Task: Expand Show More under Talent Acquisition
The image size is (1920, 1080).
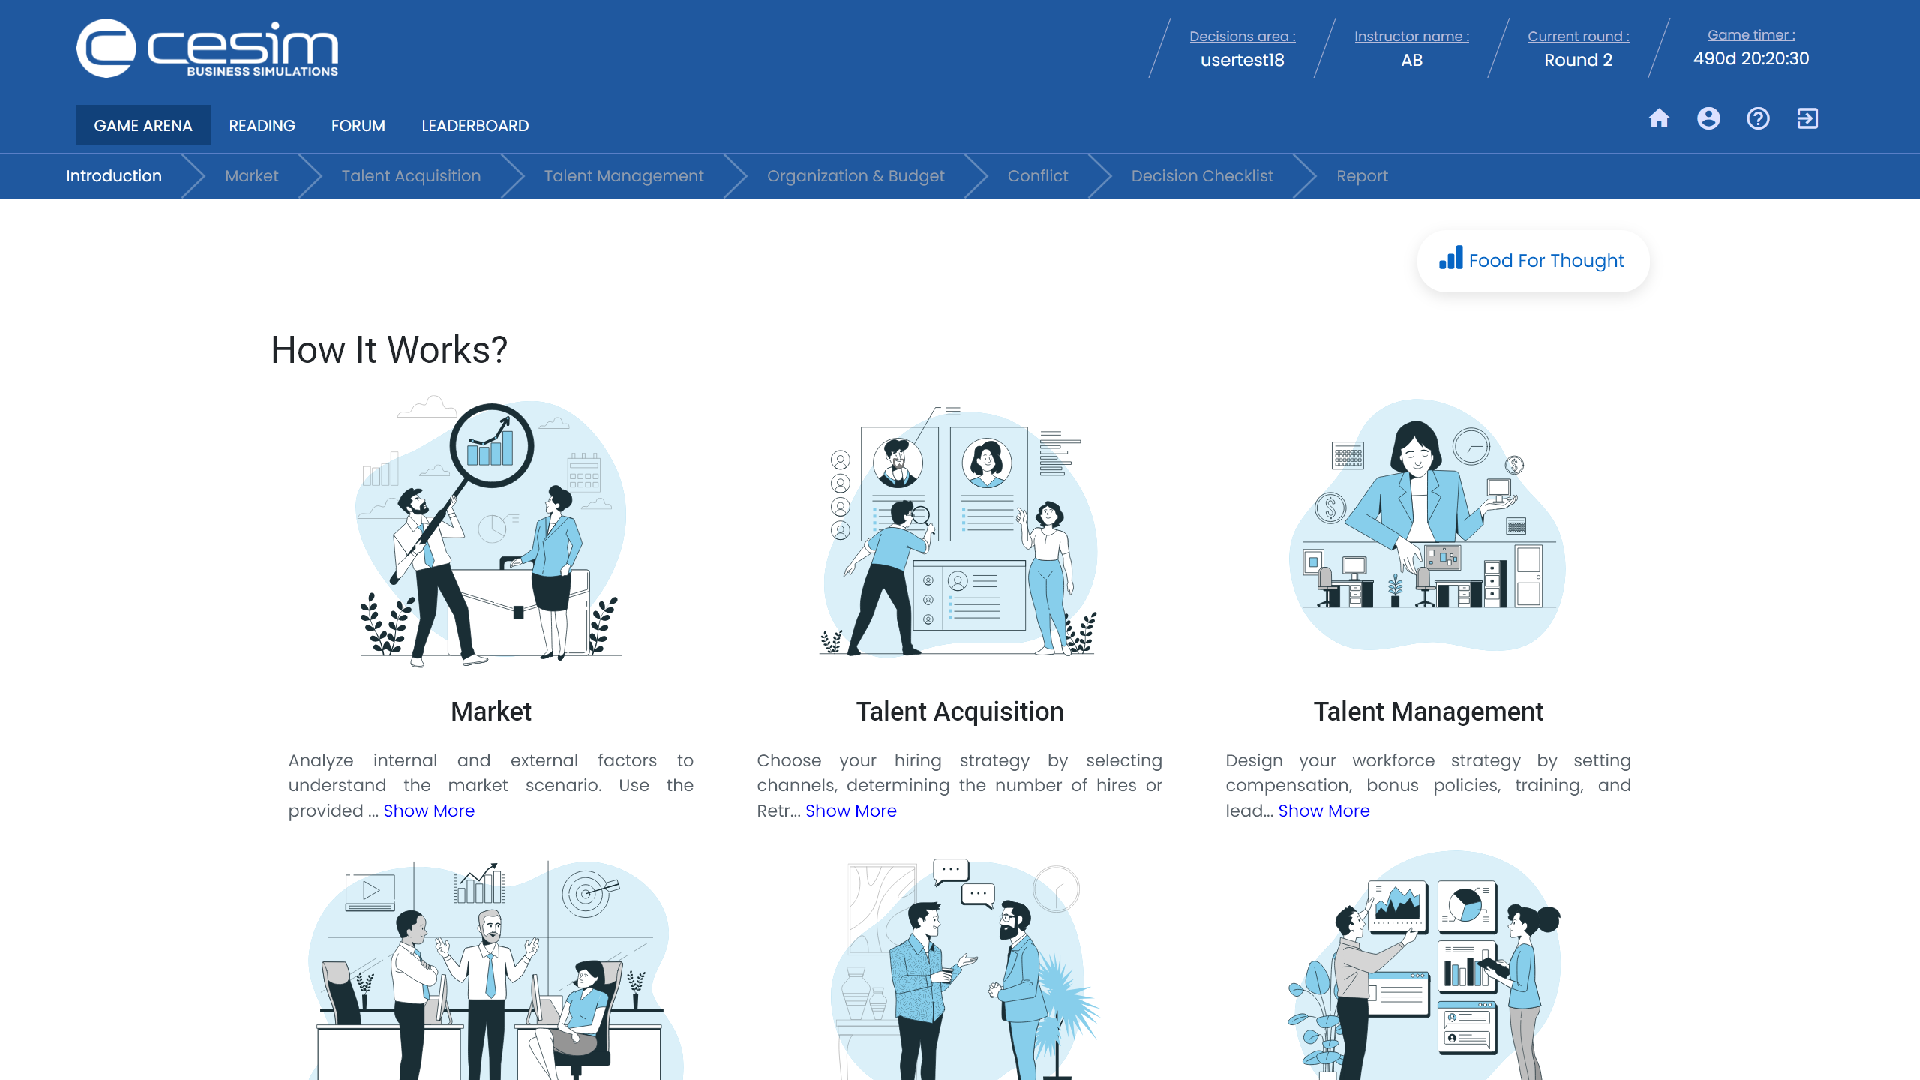Action: click(x=851, y=810)
